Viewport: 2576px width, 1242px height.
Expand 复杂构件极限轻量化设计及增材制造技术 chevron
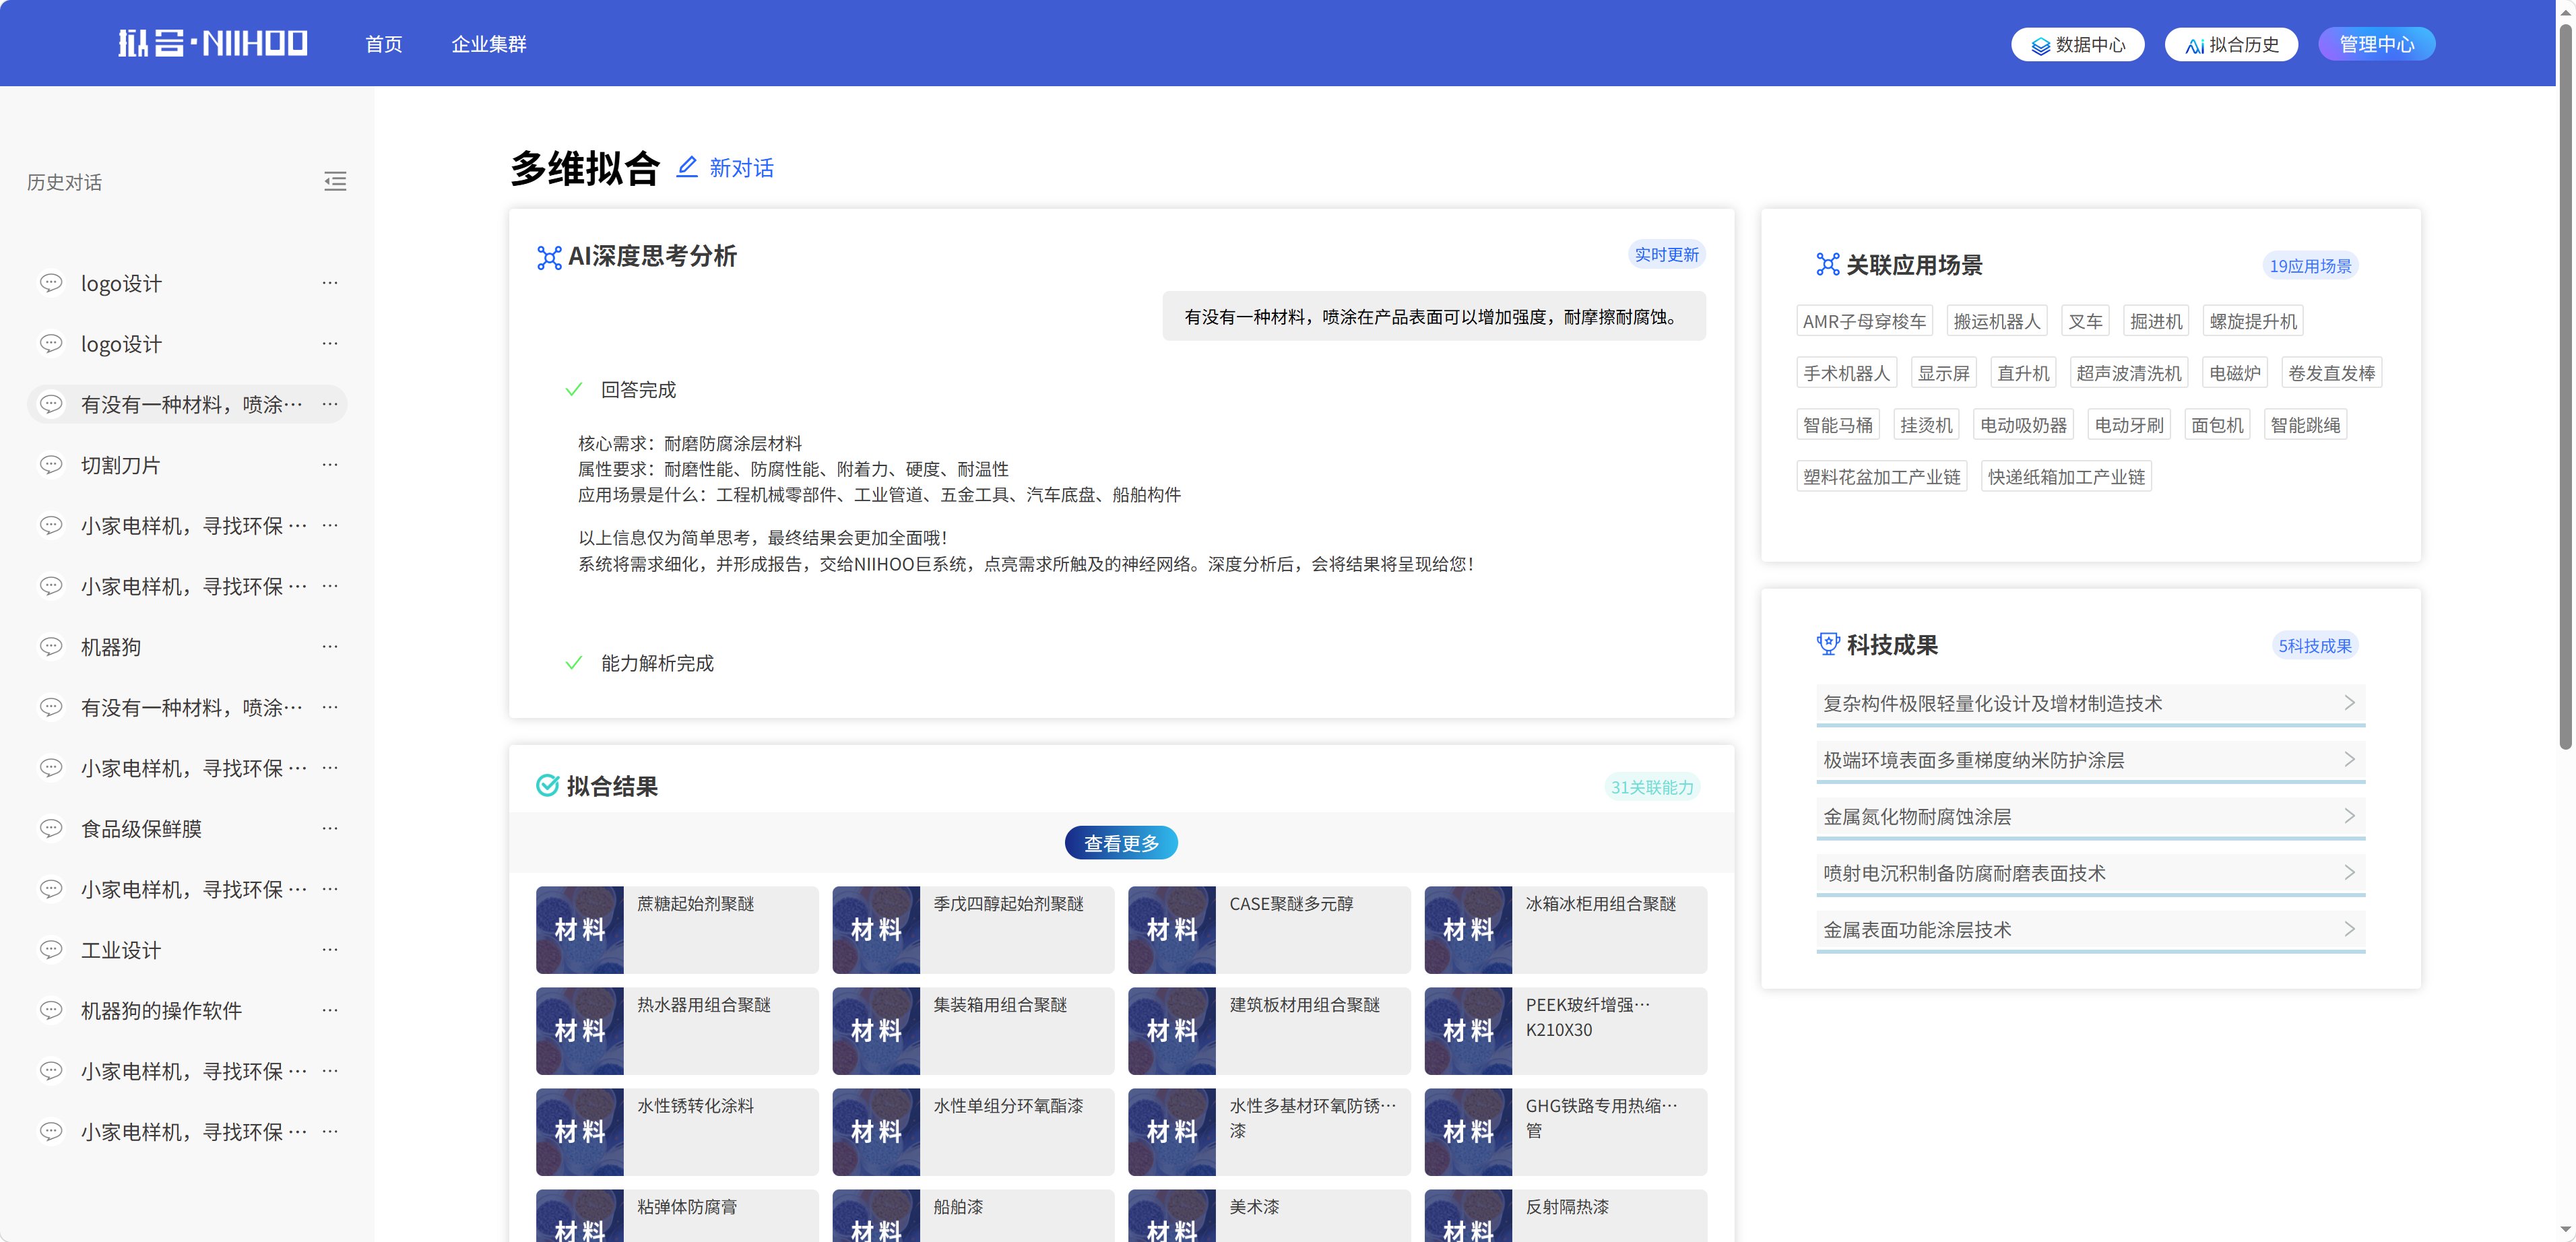tap(2349, 702)
